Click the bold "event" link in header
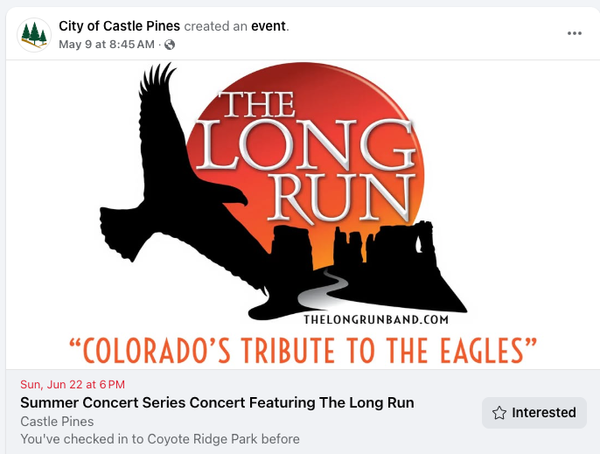Screen dimensions: 600x454 pyautogui.click(x=270, y=24)
